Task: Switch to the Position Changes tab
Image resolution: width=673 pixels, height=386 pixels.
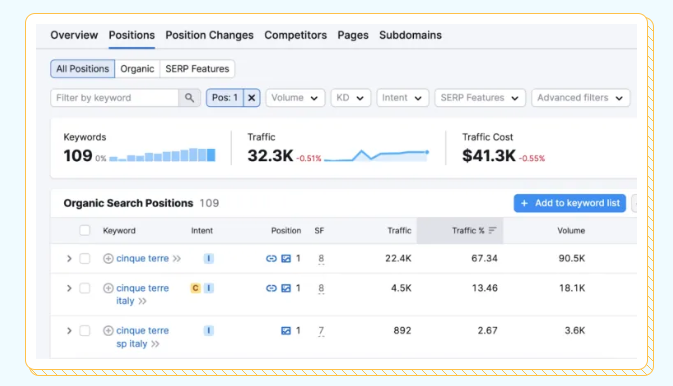Action: coord(209,35)
